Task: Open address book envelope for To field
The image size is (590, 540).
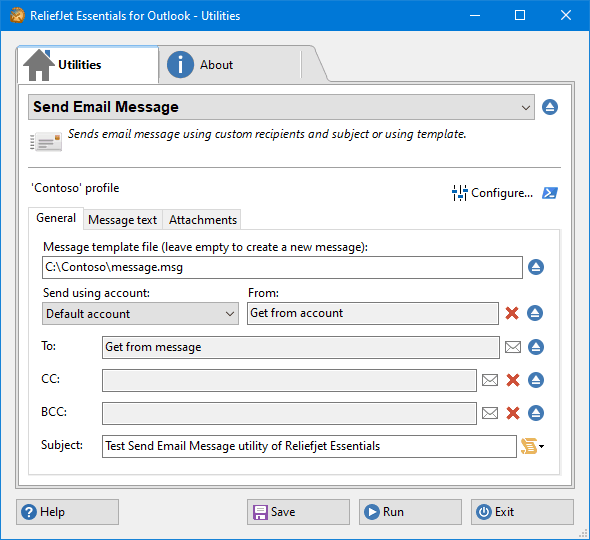Action: (x=512, y=347)
